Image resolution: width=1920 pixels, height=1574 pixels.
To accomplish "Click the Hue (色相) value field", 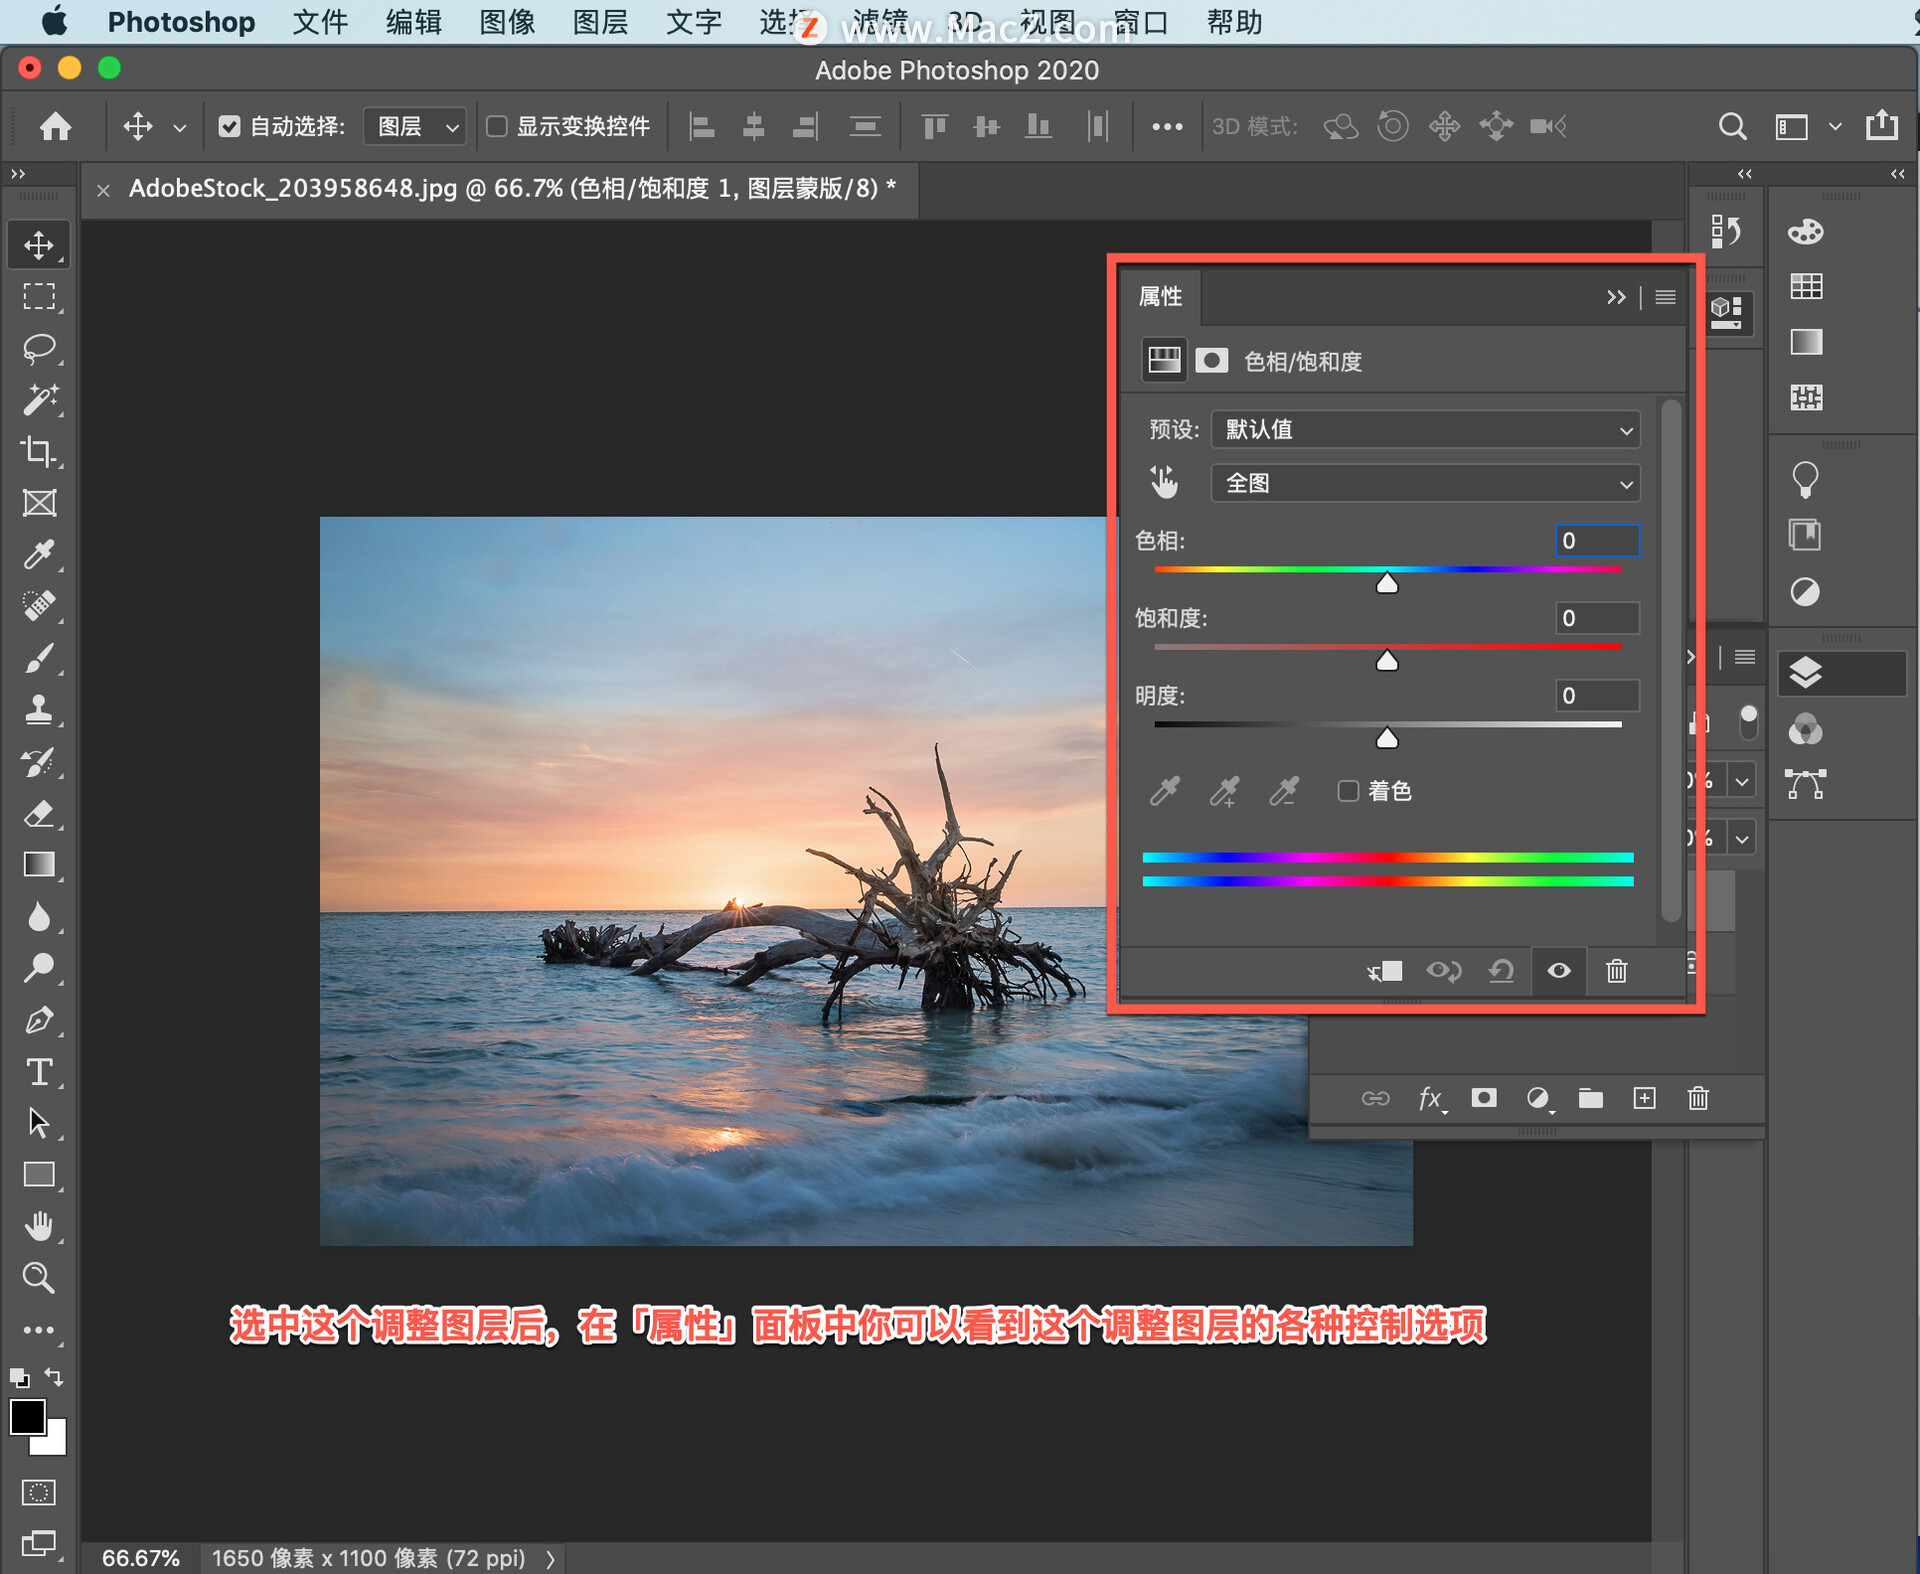I will (x=1597, y=541).
